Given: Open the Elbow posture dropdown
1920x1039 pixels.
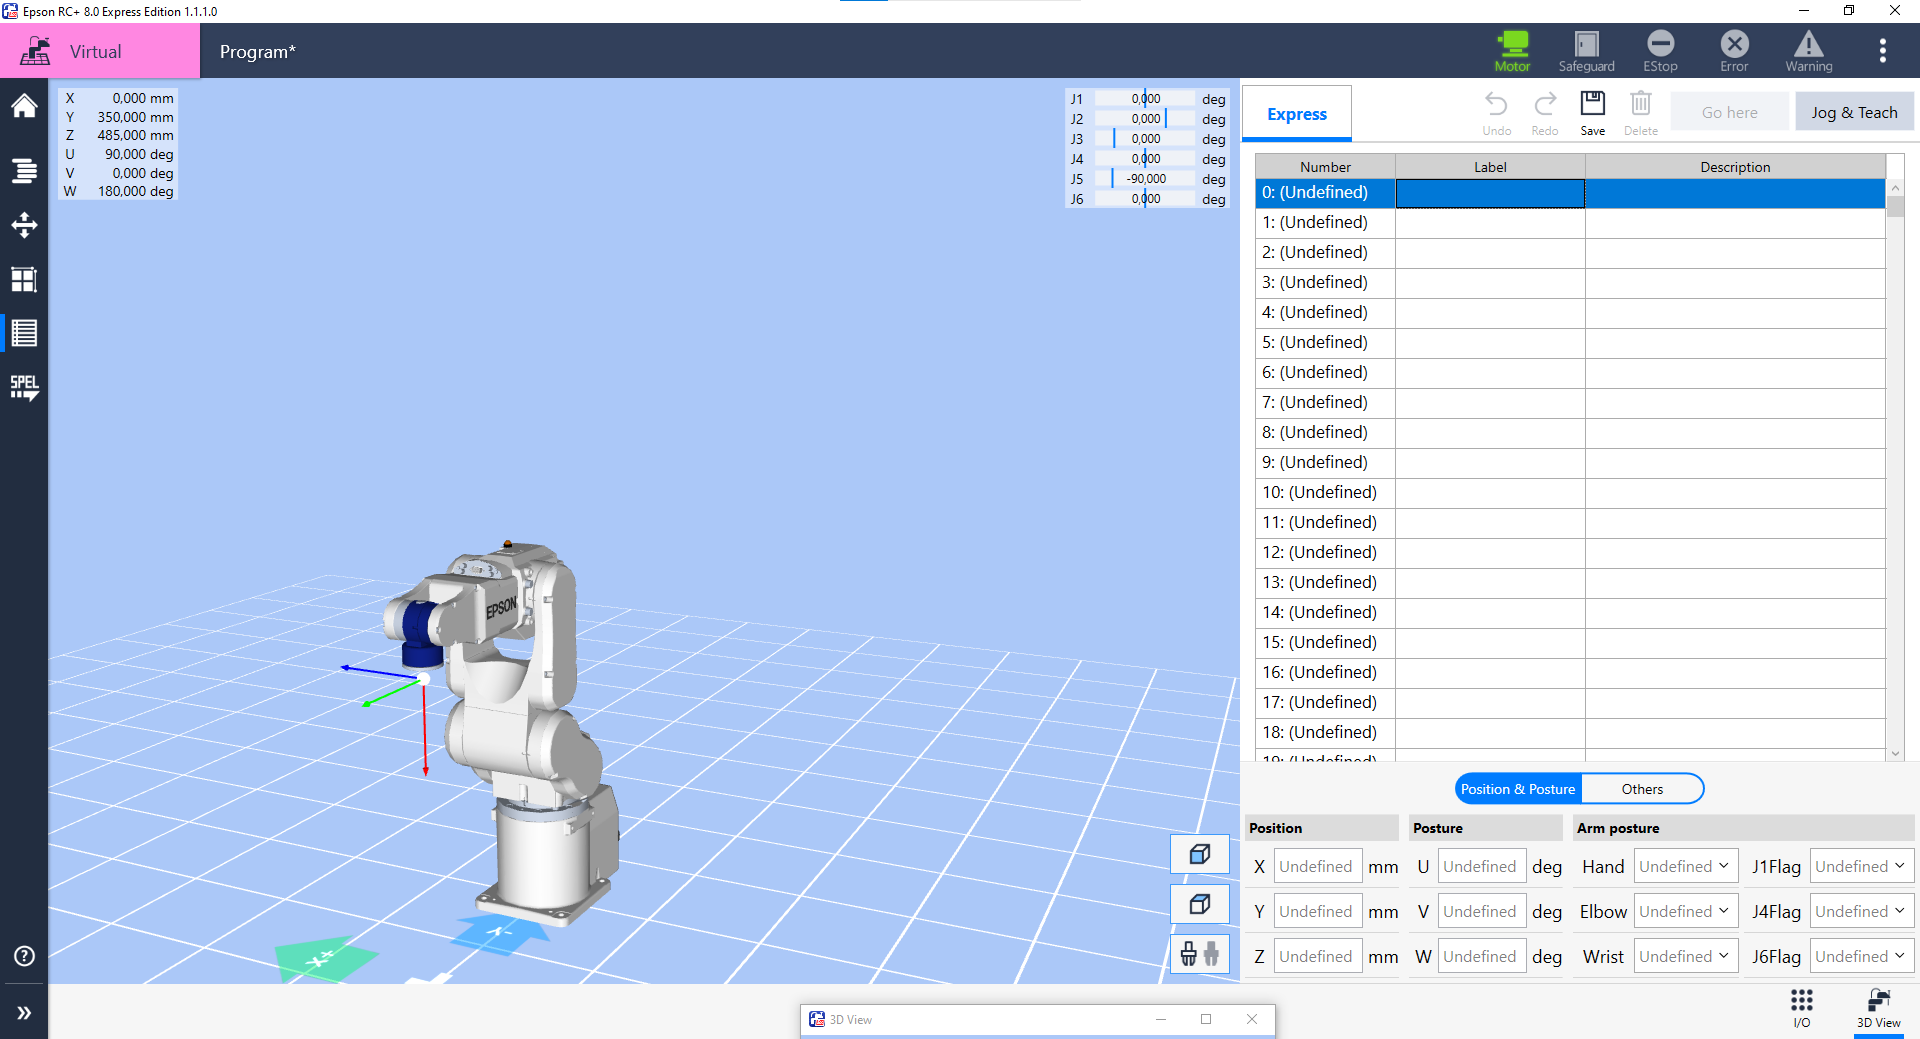Looking at the screenshot, I should (x=1686, y=912).
